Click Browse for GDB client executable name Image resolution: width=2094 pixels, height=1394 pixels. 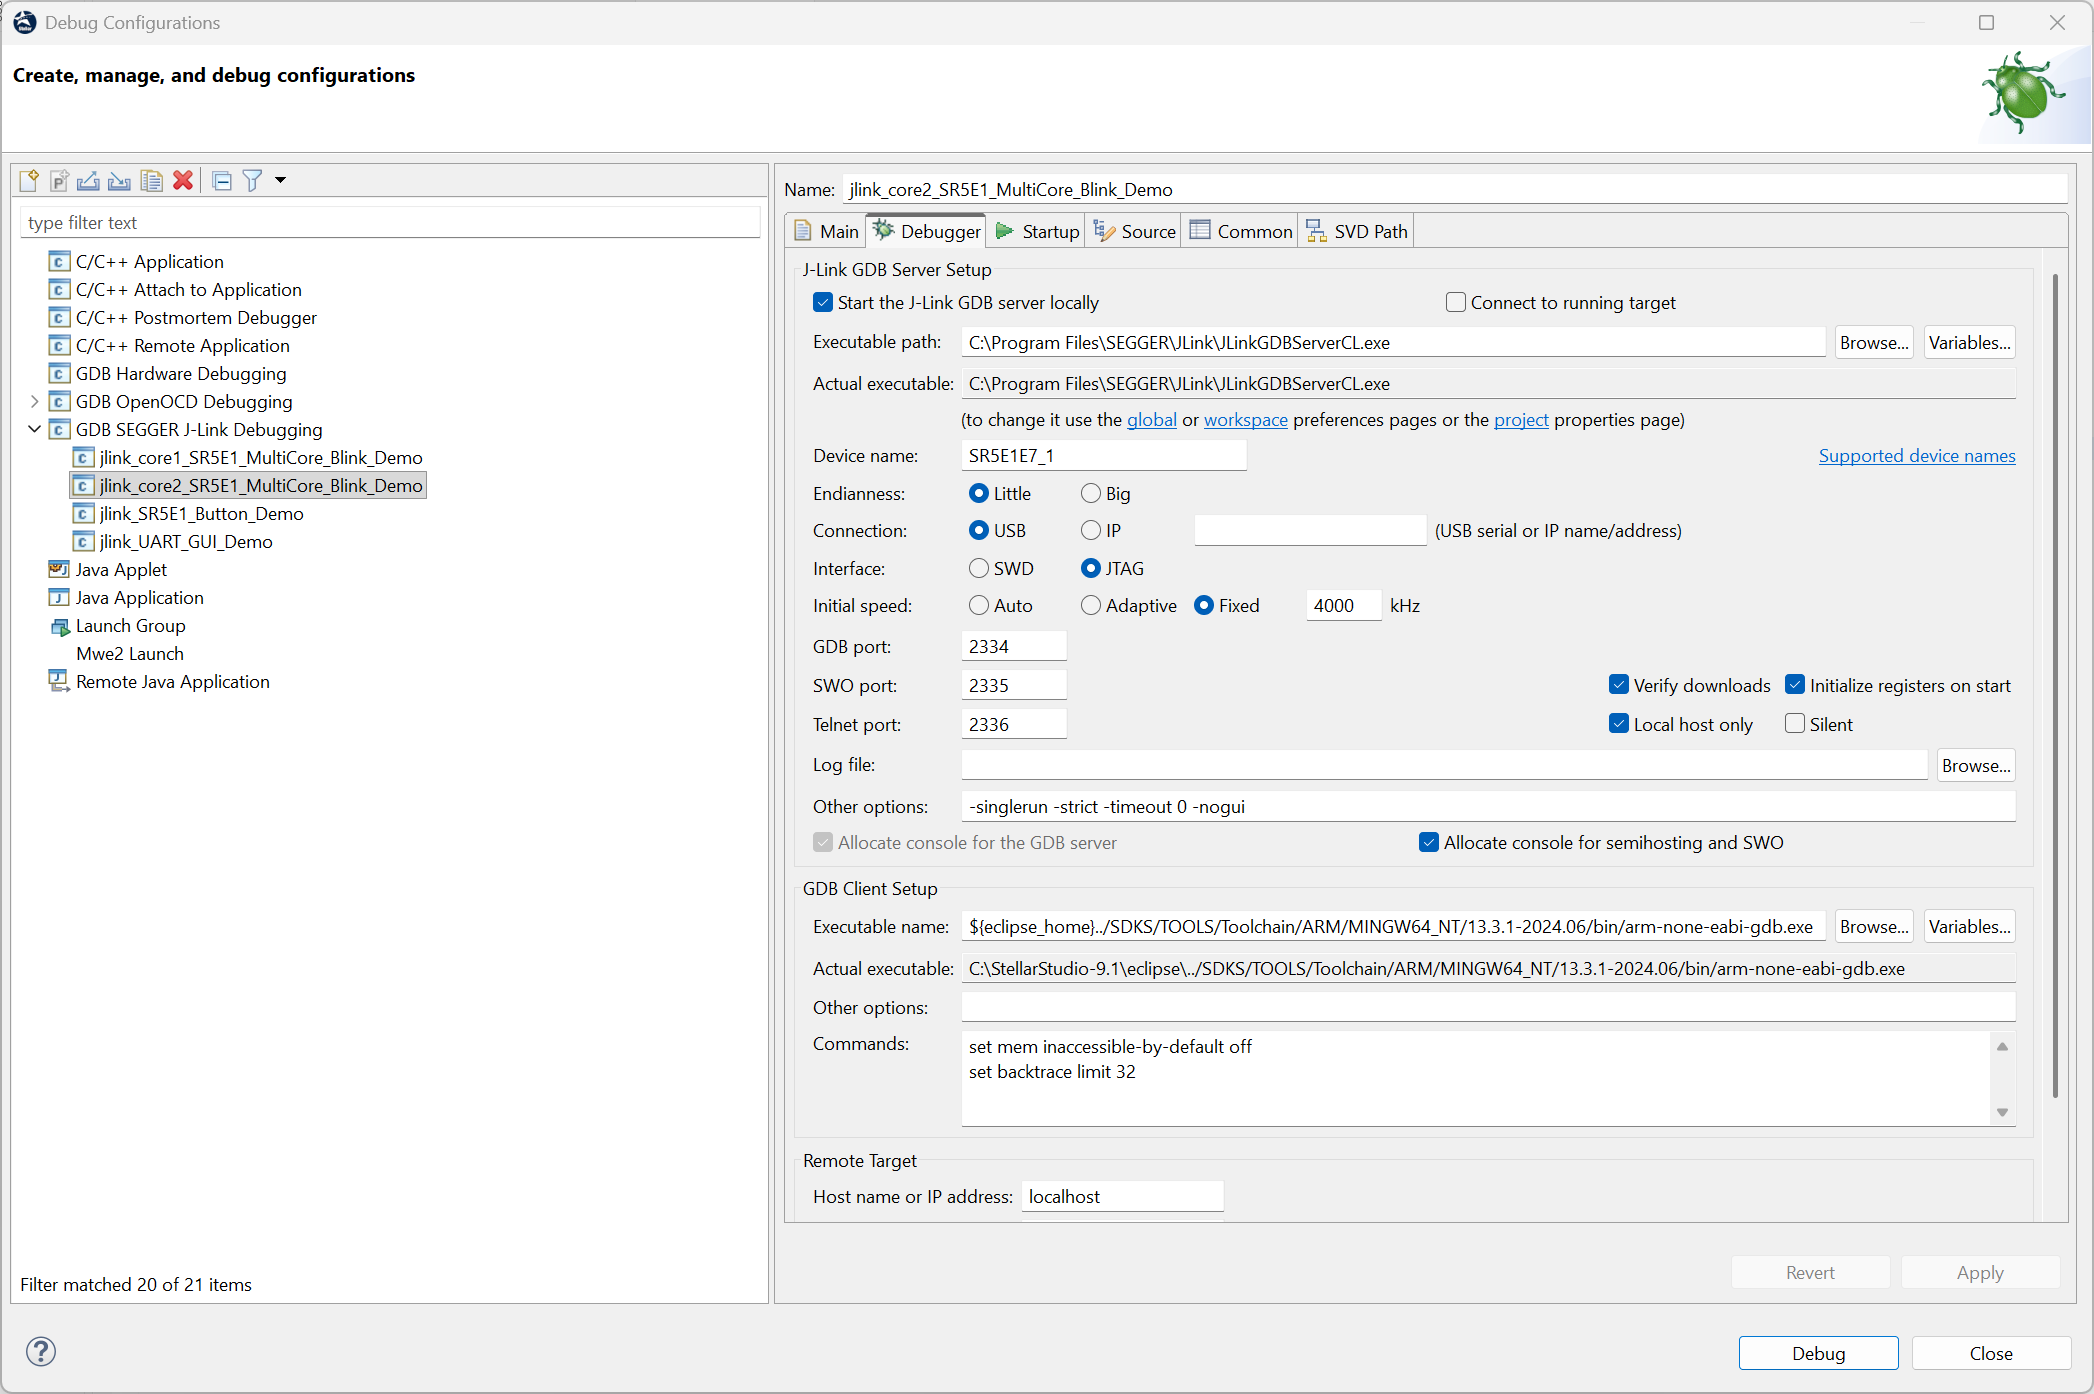tap(1874, 927)
